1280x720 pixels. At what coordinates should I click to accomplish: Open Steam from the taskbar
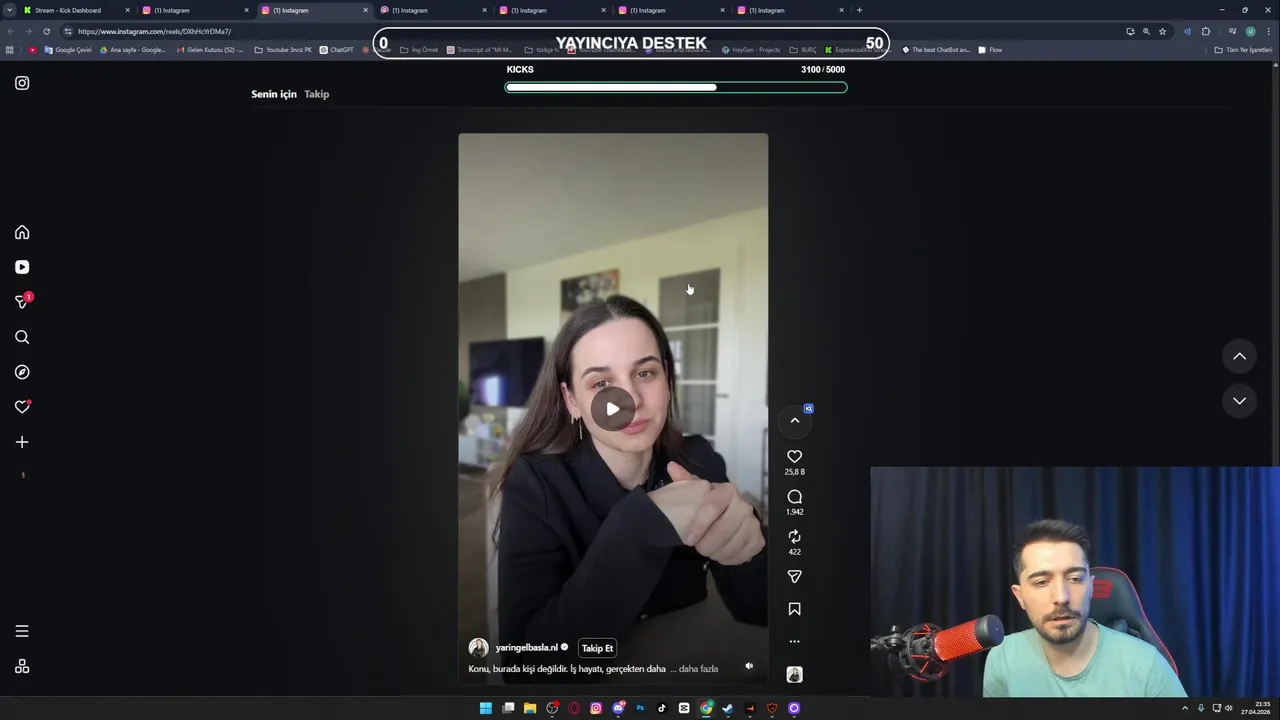(728, 708)
